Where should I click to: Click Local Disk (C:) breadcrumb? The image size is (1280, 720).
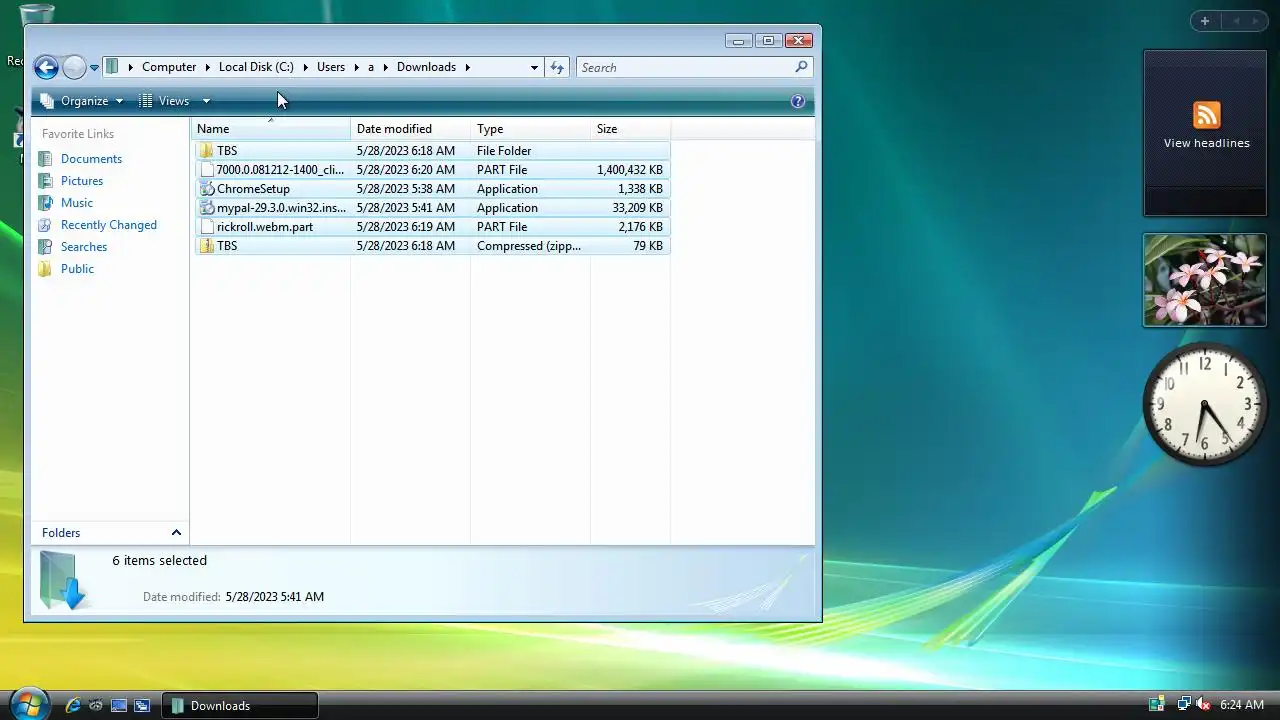coord(256,67)
